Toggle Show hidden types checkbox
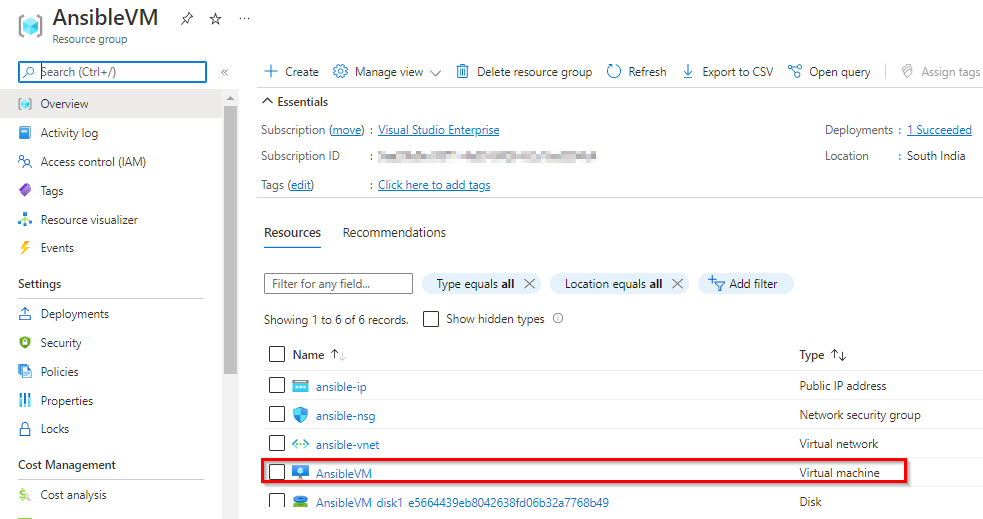983x519 pixels. point(431,319)
